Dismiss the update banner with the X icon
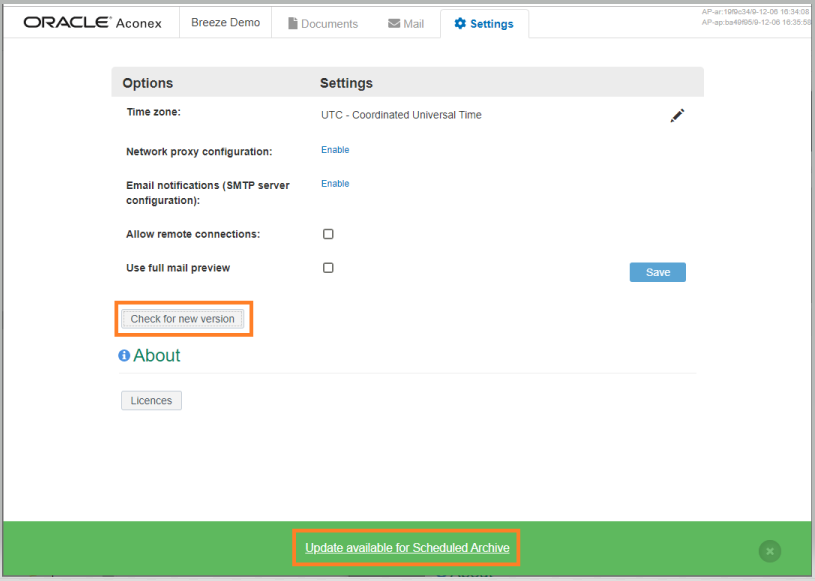The width and height of the screenshot is (815, 581). (x=770, y=551)
